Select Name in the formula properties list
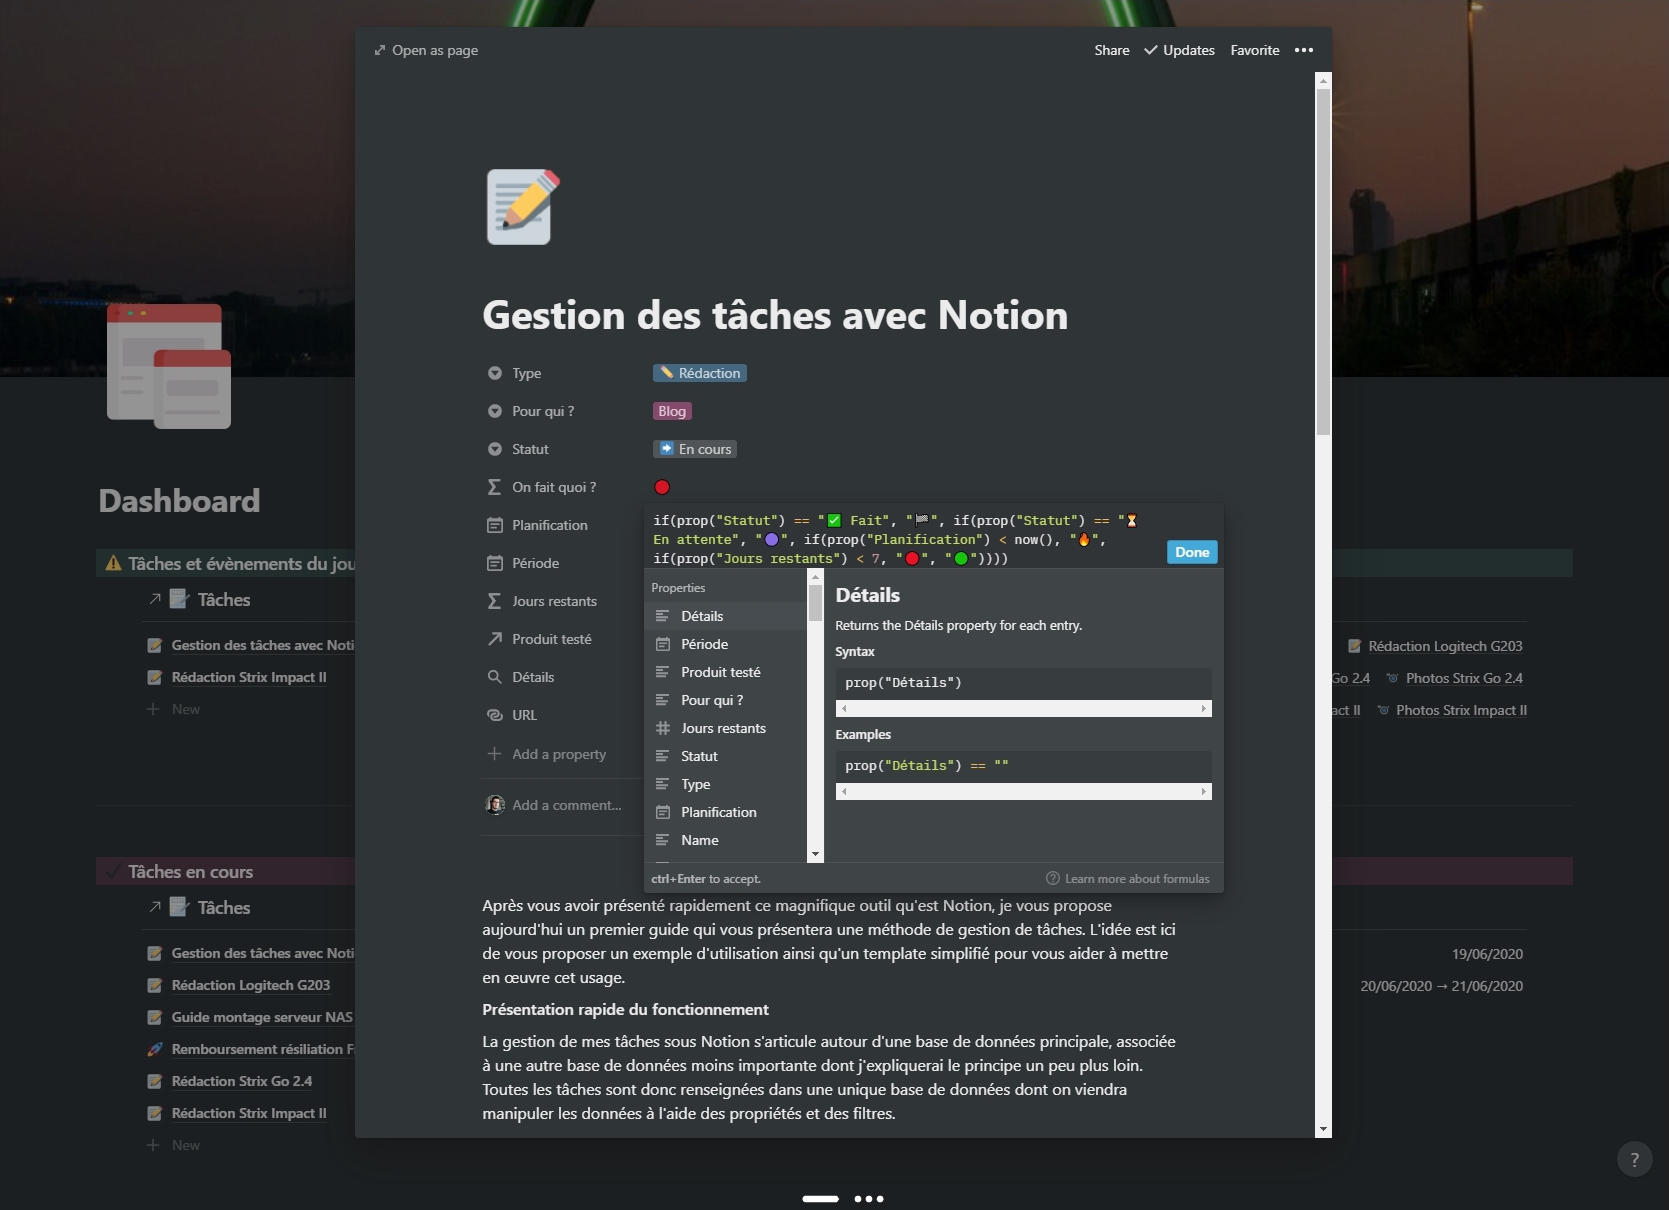This screenshot has height=1210, width=1669. coord(726,840)
